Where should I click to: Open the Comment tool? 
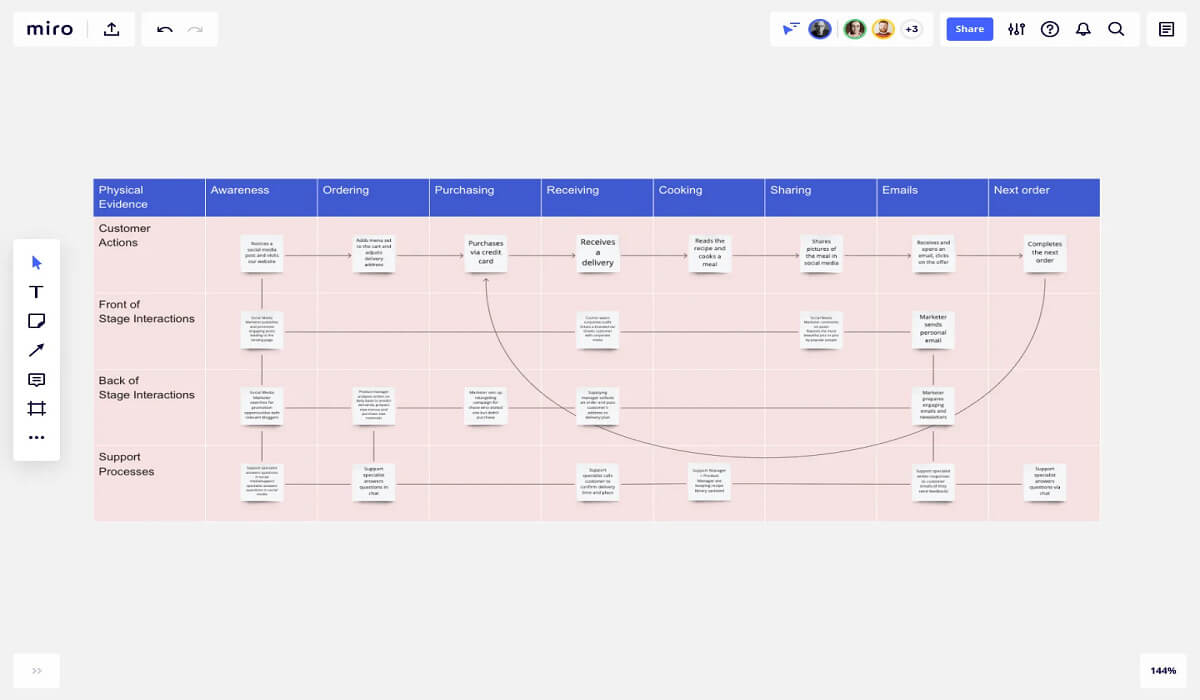(36, 378)
